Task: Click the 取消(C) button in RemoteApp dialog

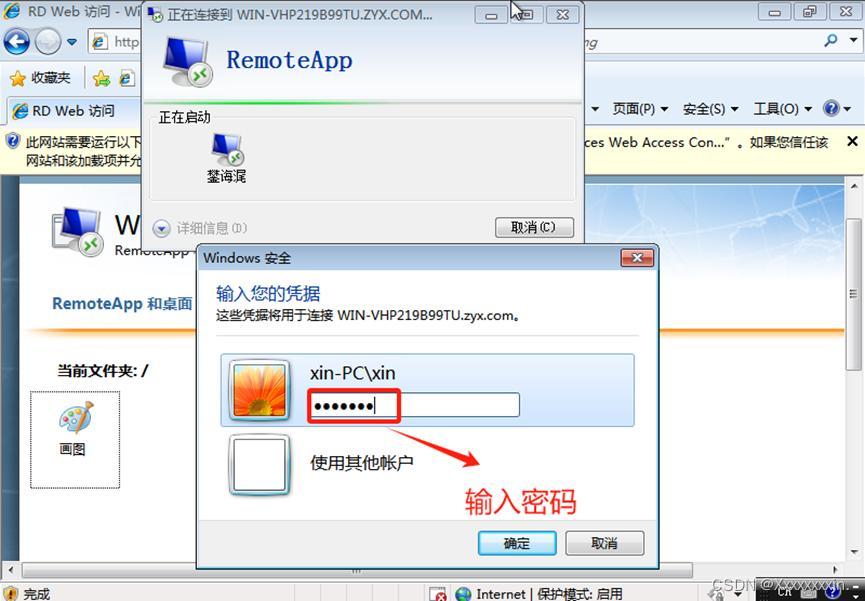Action: [x=534, y=227]
